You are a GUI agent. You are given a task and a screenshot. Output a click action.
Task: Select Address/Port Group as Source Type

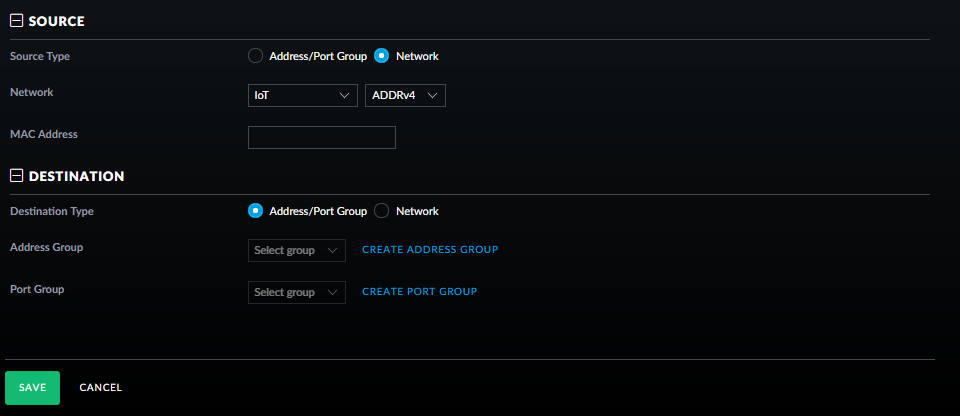coord(255,56)
